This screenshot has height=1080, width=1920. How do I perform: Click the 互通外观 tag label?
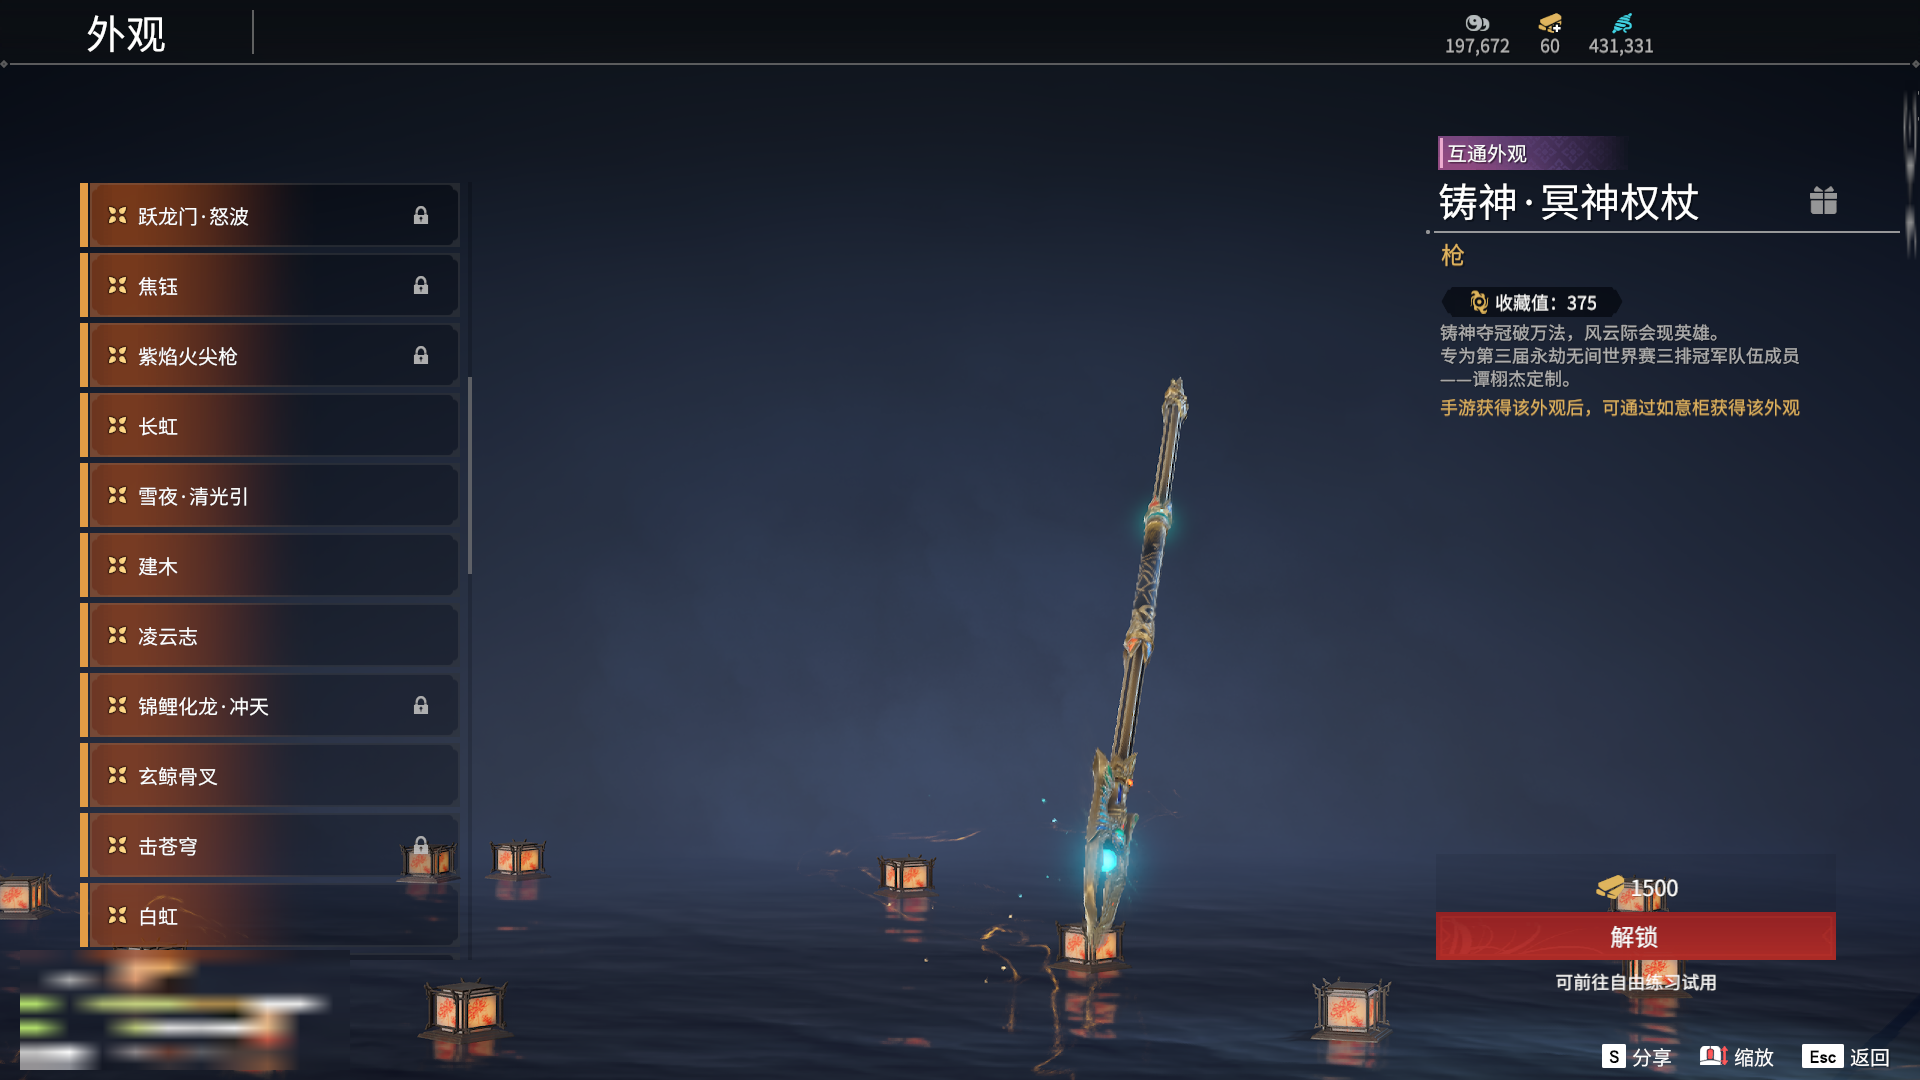[x=1487, y=154]
